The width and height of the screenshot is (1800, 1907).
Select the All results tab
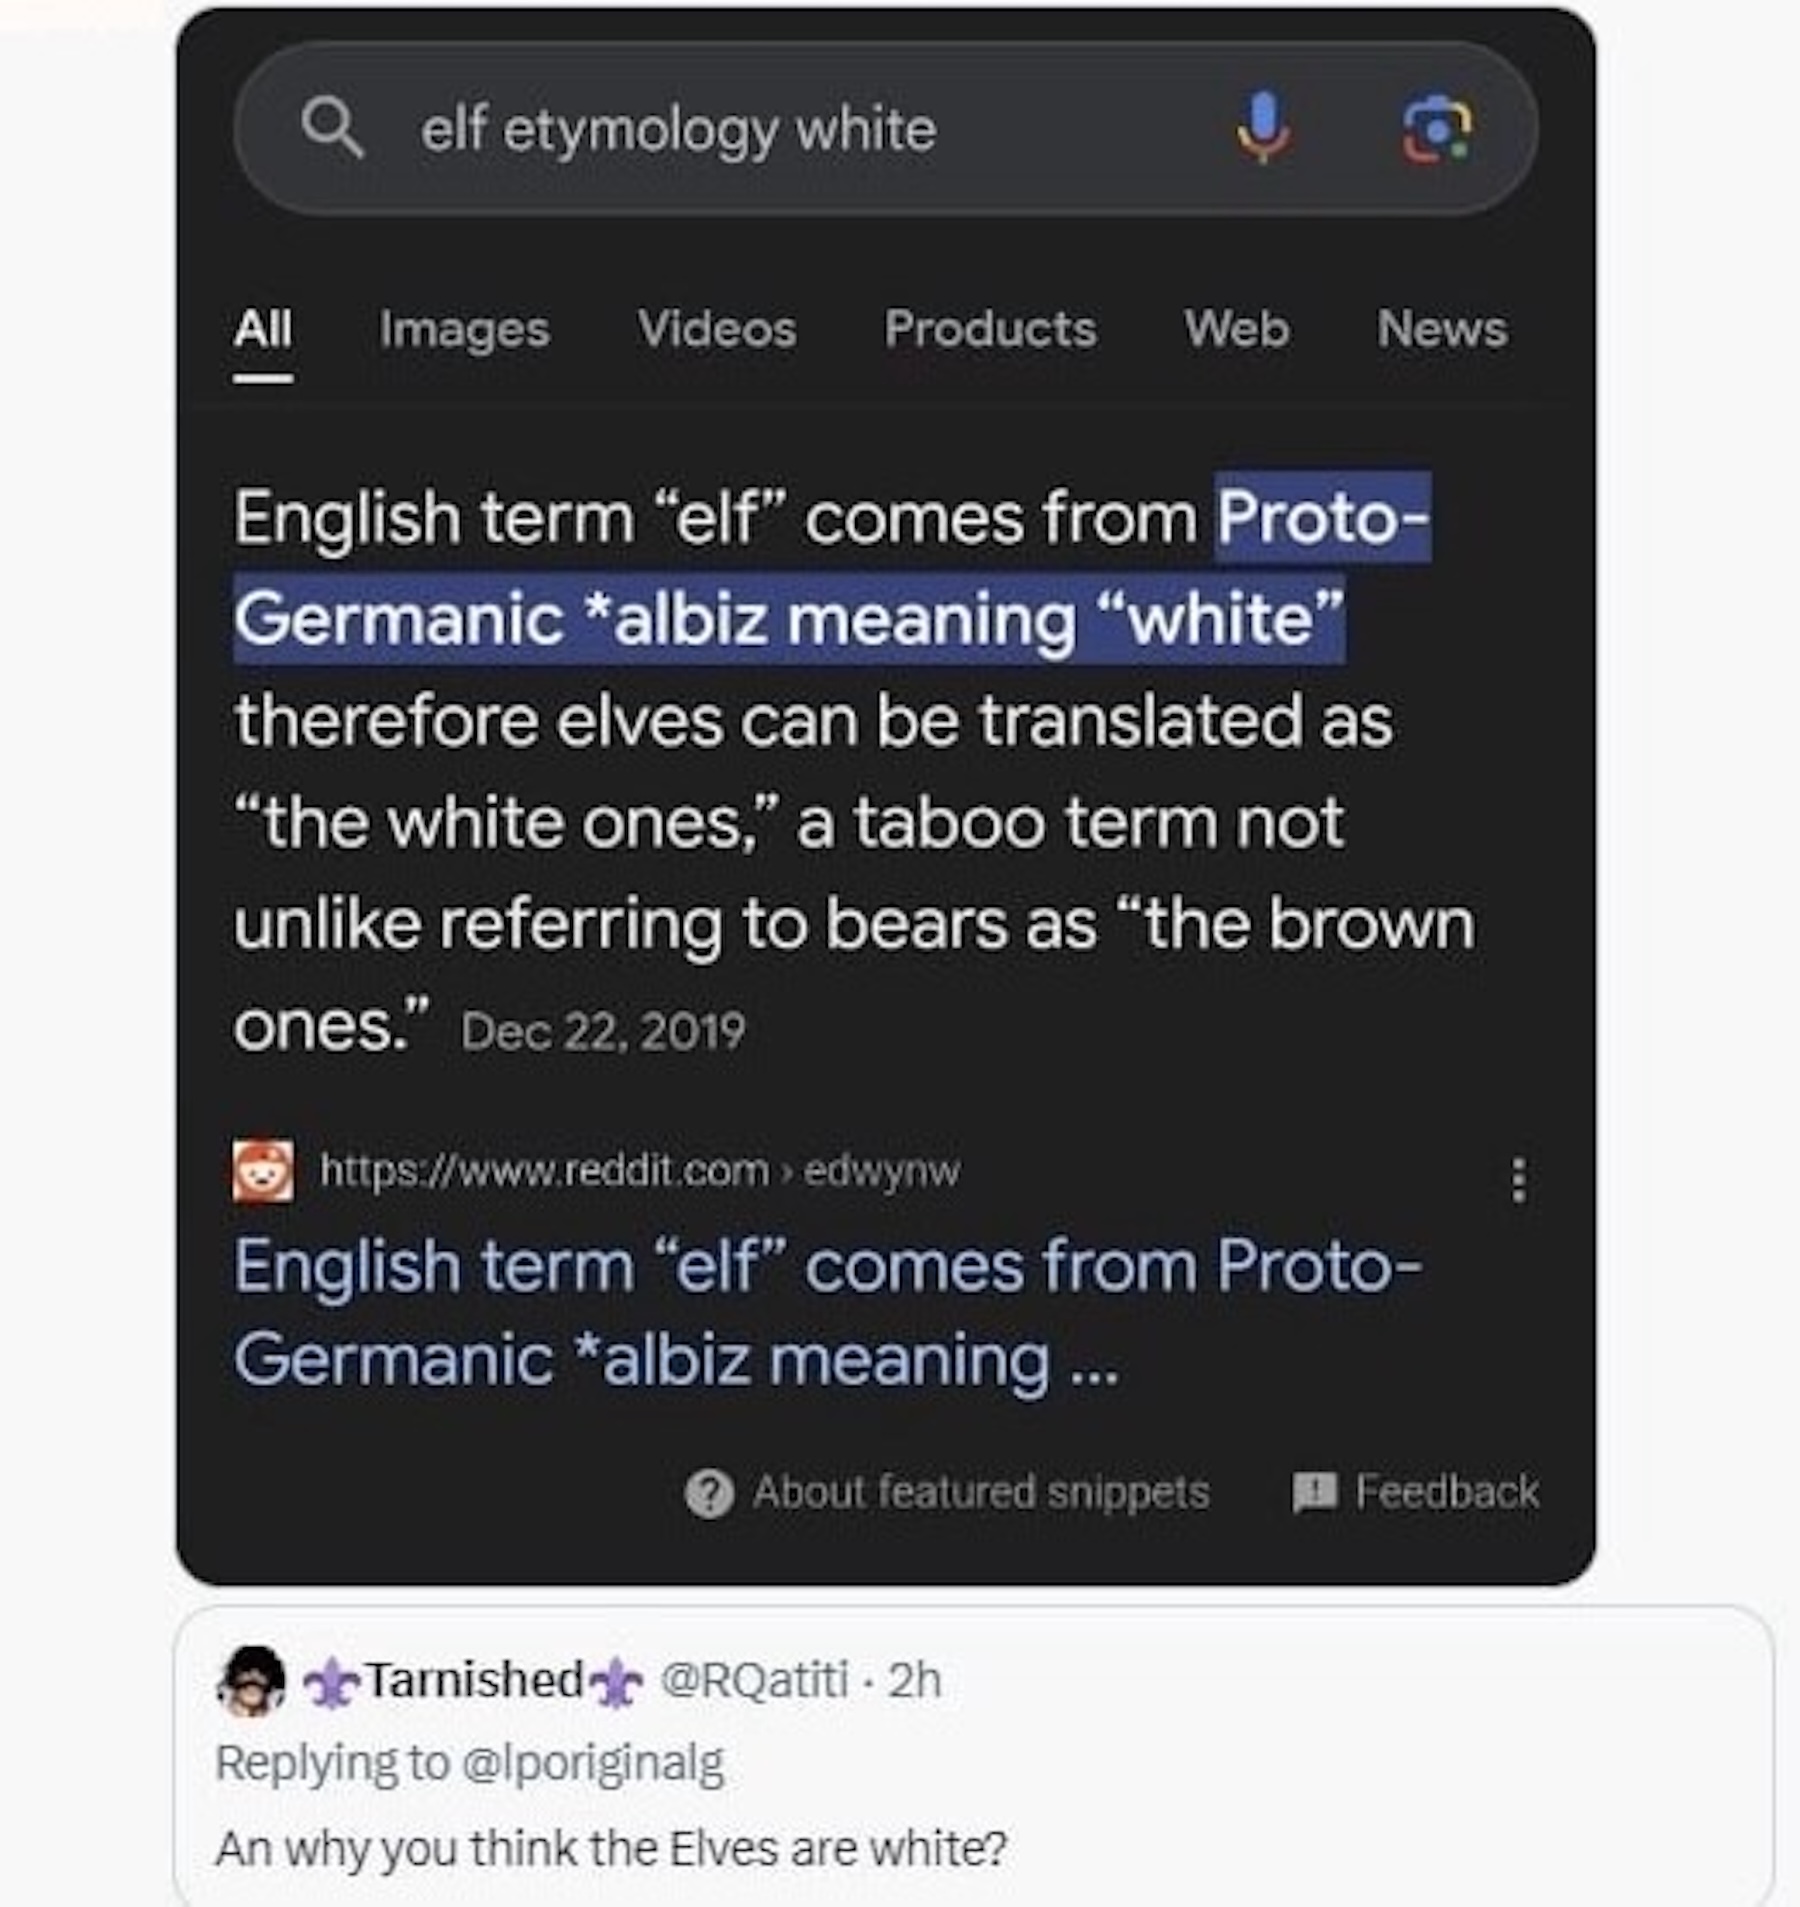(x=263, y=329)
